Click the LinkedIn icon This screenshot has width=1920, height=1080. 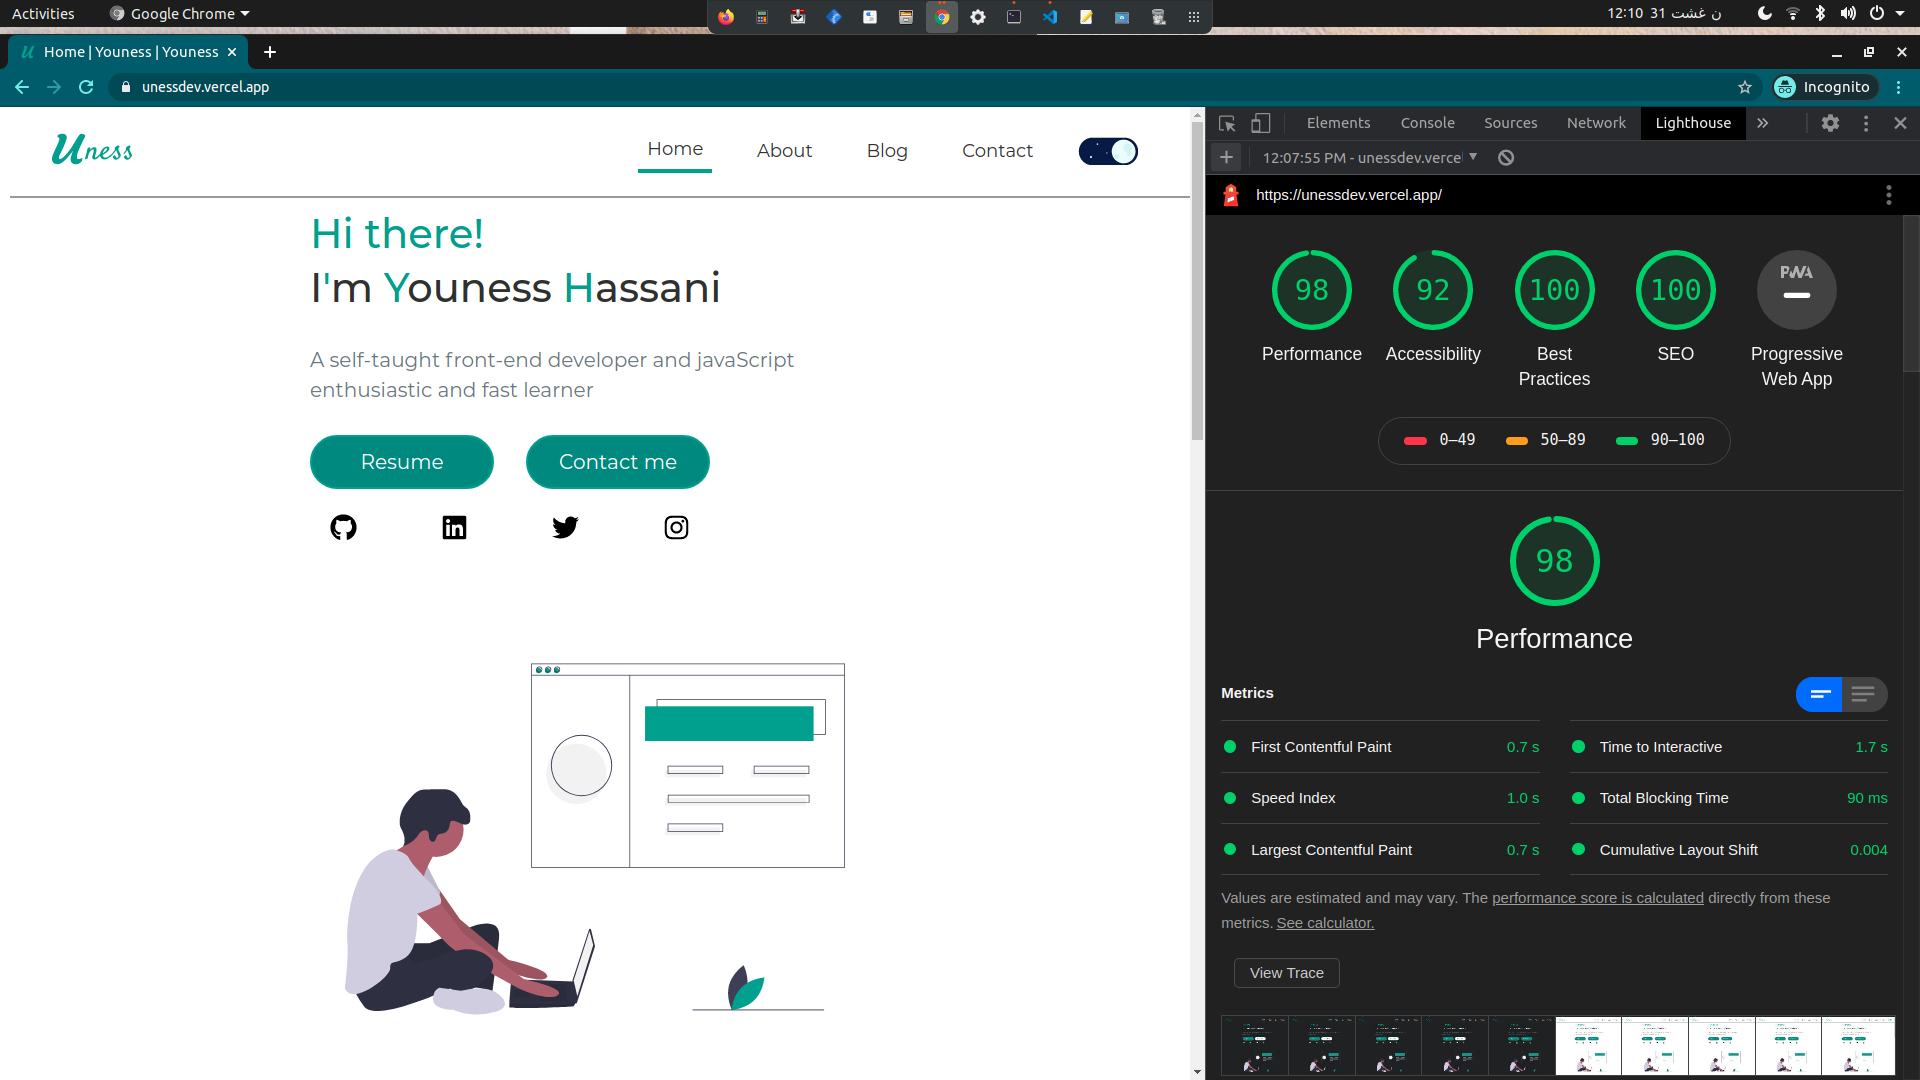pyautogui.click(x=454, y=527)
